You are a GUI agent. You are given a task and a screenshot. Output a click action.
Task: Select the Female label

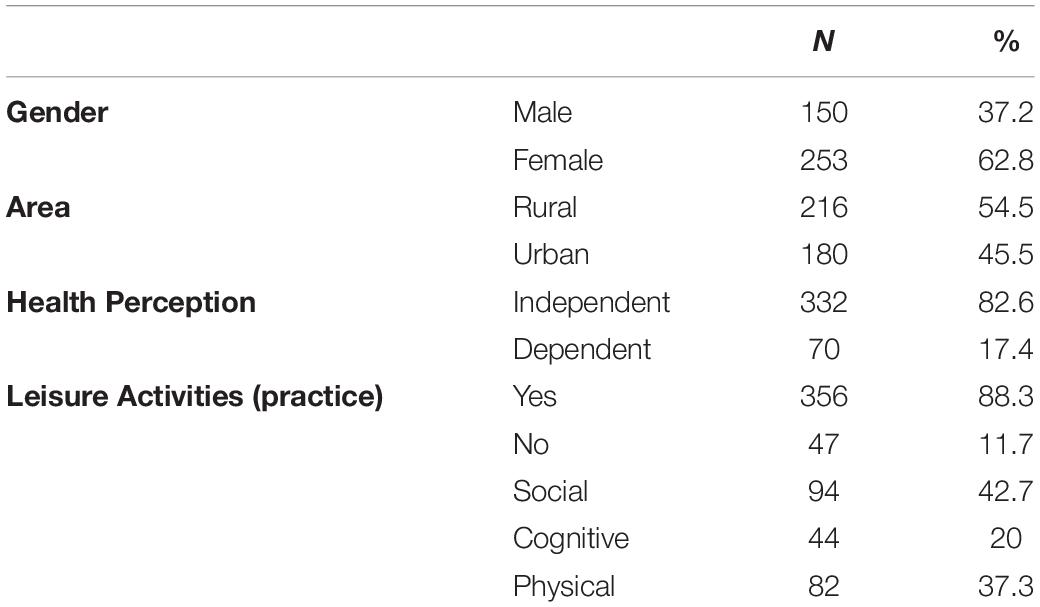pyautogui.click(x=558, y=160)
